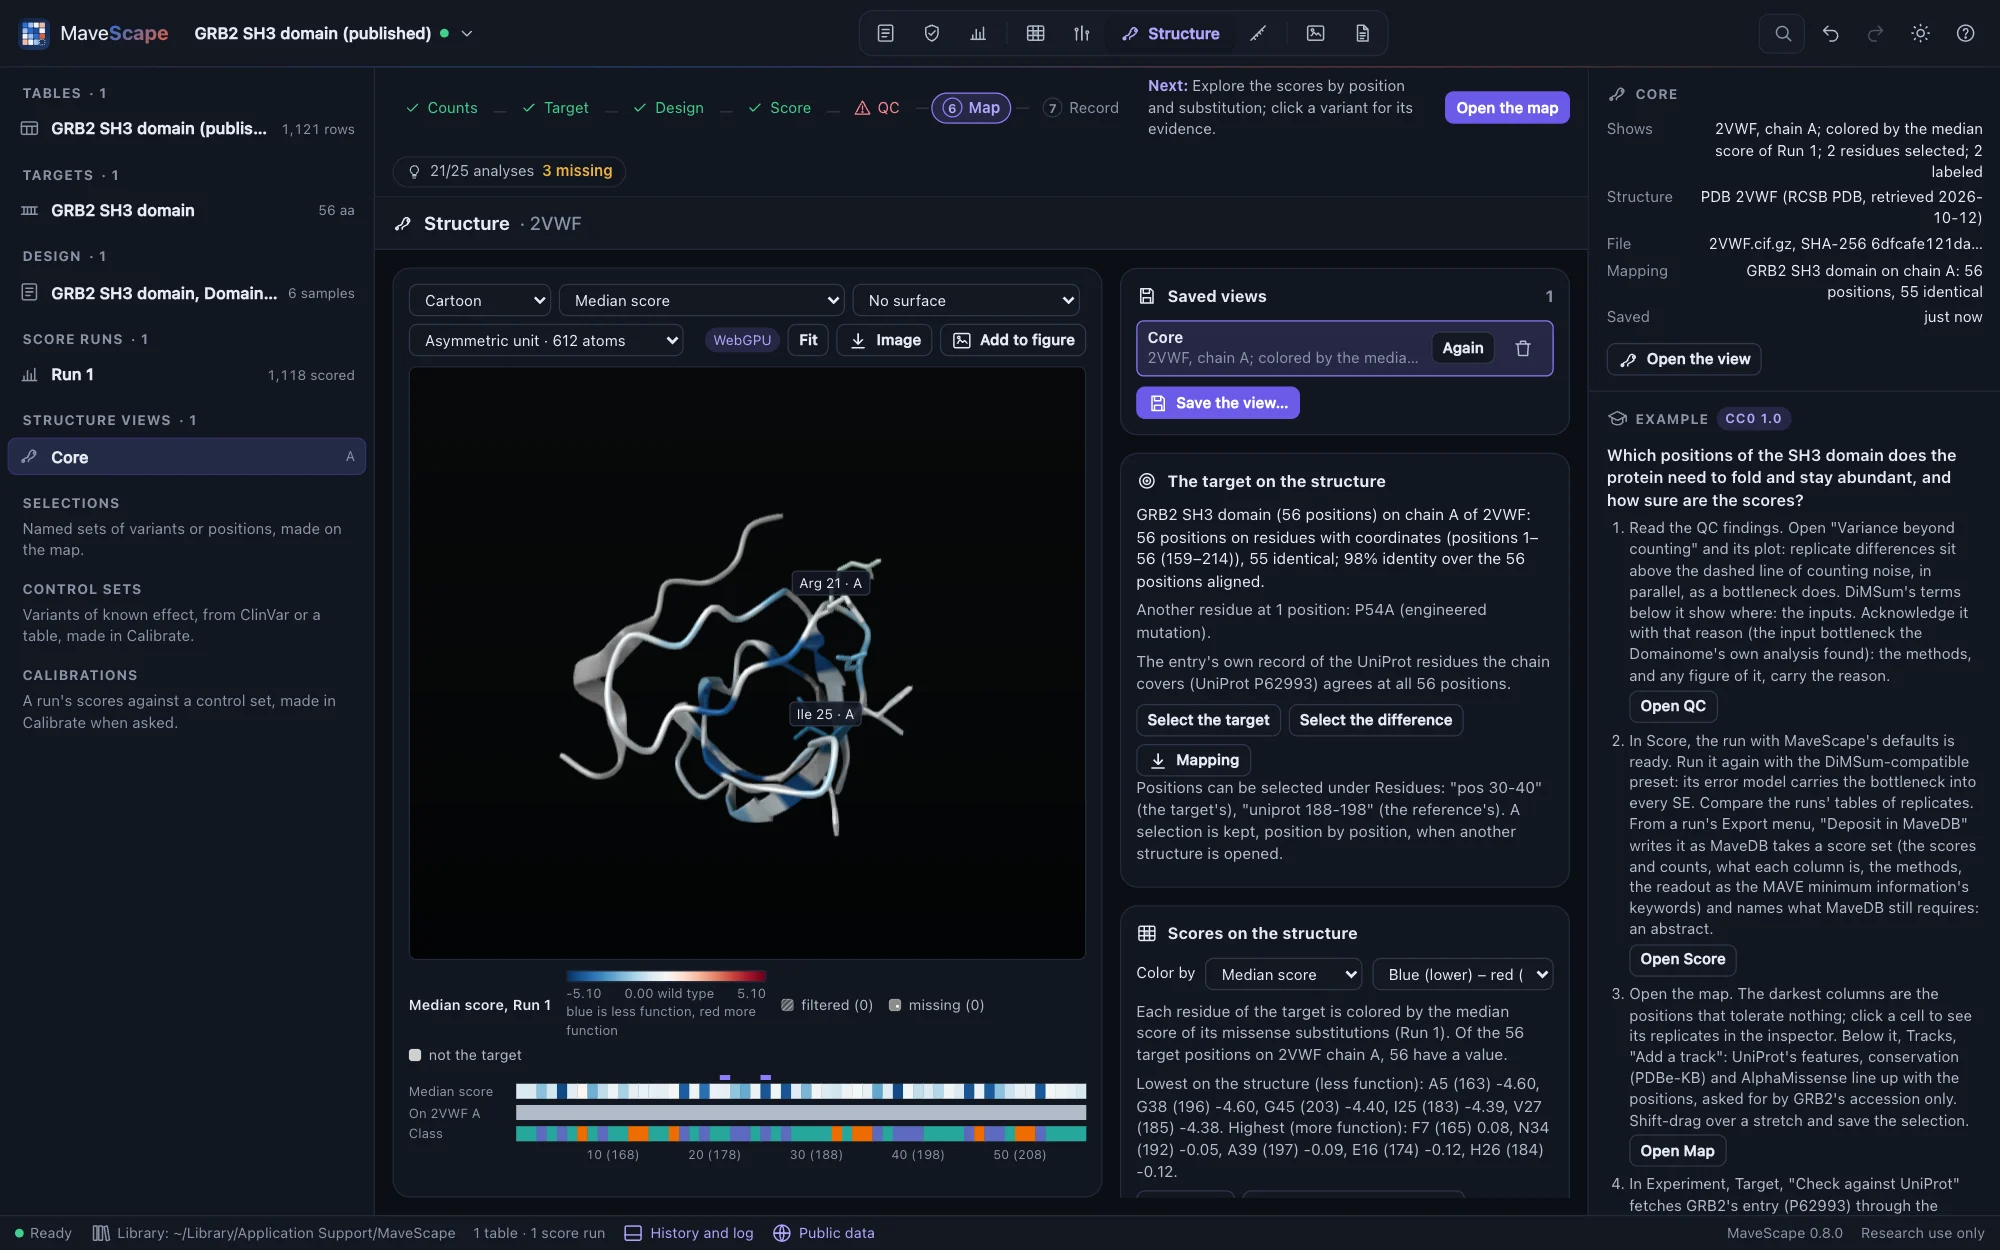Open the Blue (lower) – red palette dropdown
This screenshot has height=1250, width=2000.
[1463, 974]
